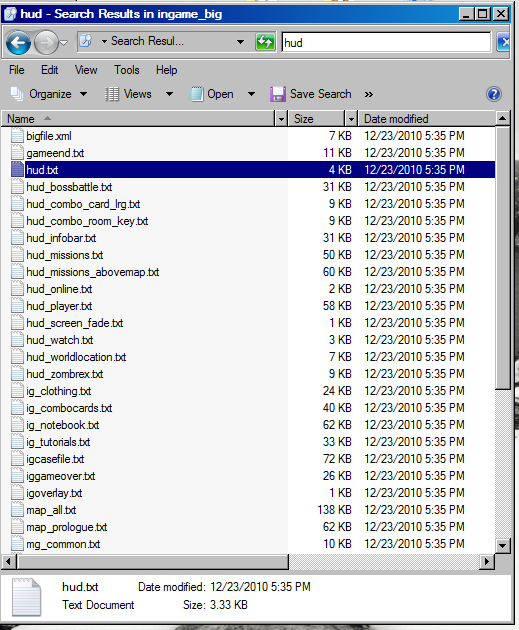Open the View menu

[86, 70]
